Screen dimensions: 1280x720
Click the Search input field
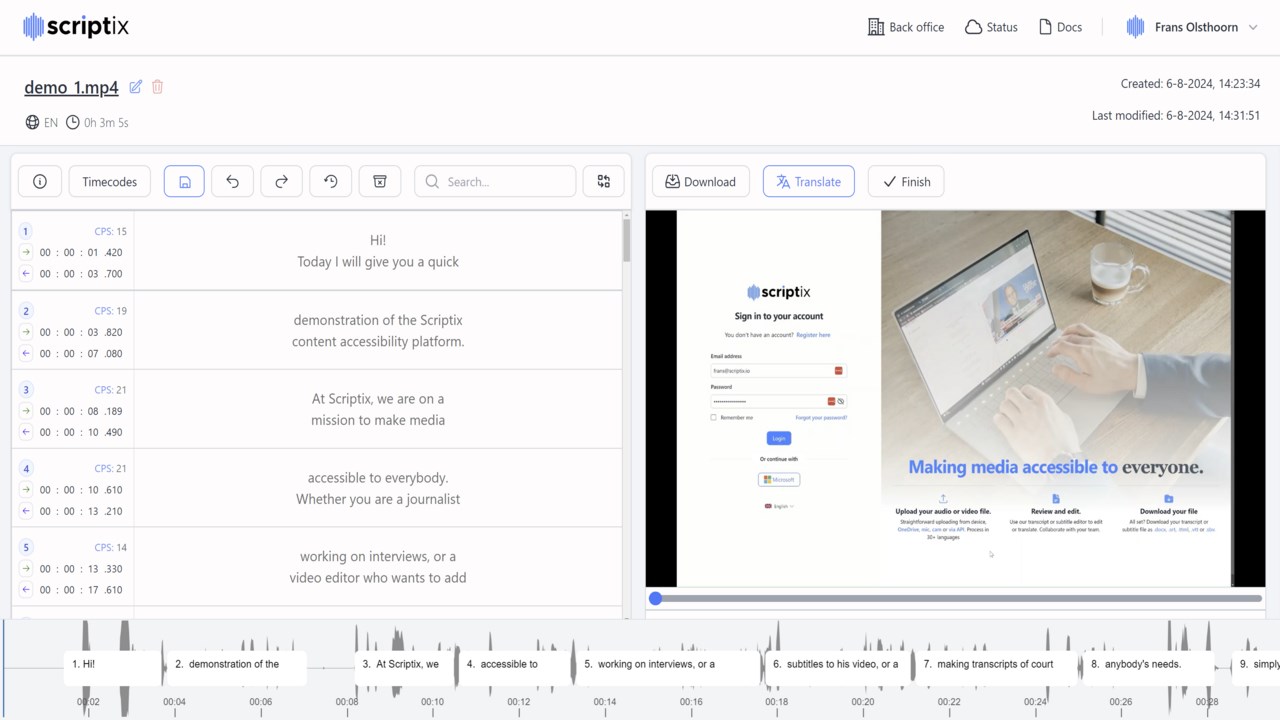coord(495,181)
